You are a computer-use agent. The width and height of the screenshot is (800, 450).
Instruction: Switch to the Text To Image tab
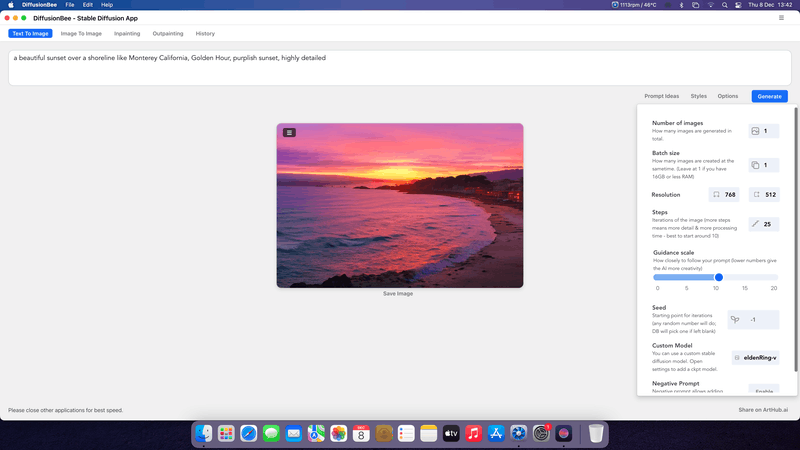click(x=30, y=34)
